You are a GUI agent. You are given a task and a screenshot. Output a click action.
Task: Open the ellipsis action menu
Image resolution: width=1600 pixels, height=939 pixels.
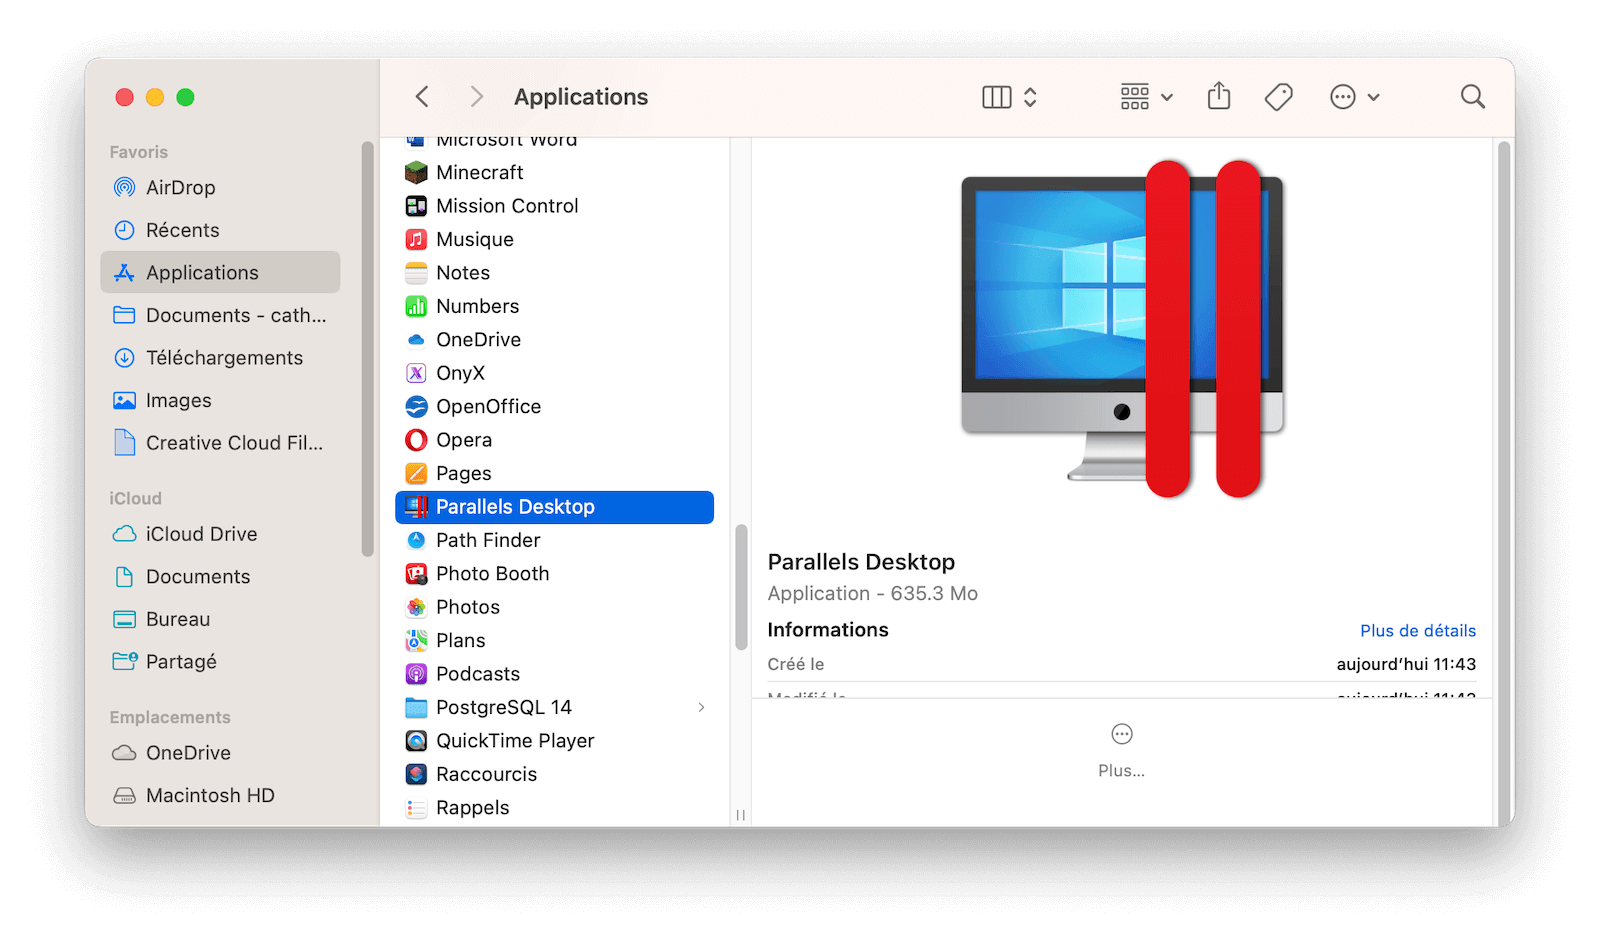click(1355, 97)
